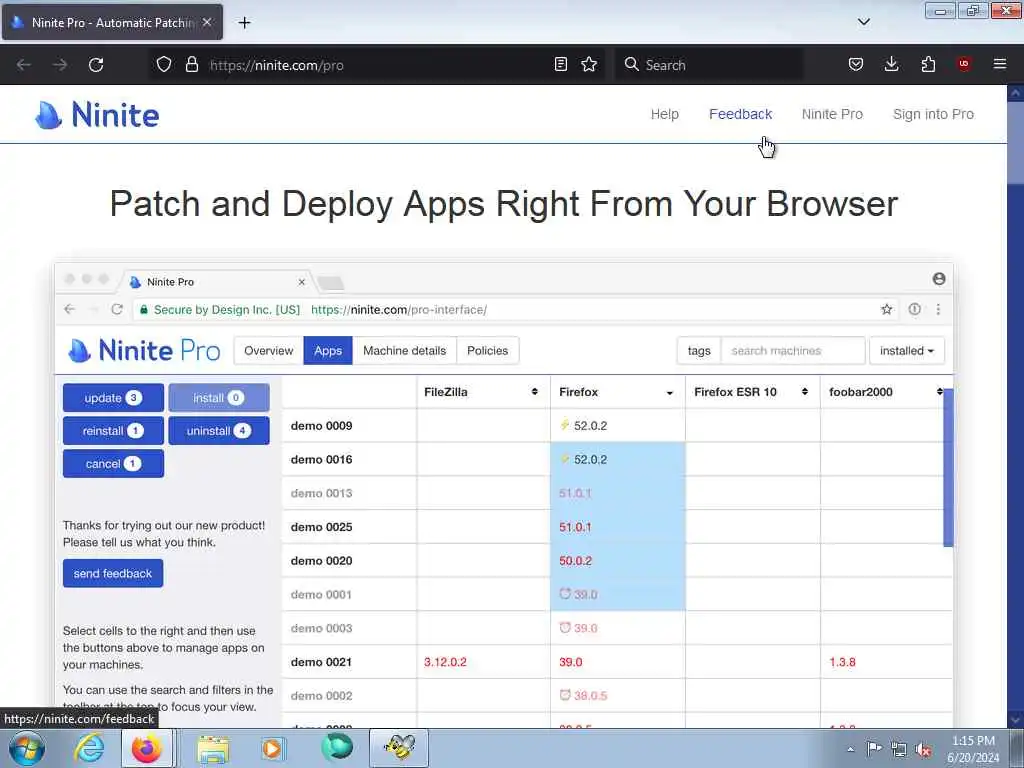Click the Action Center flag tray icon

pyautogui.click(x=874, y=748)
